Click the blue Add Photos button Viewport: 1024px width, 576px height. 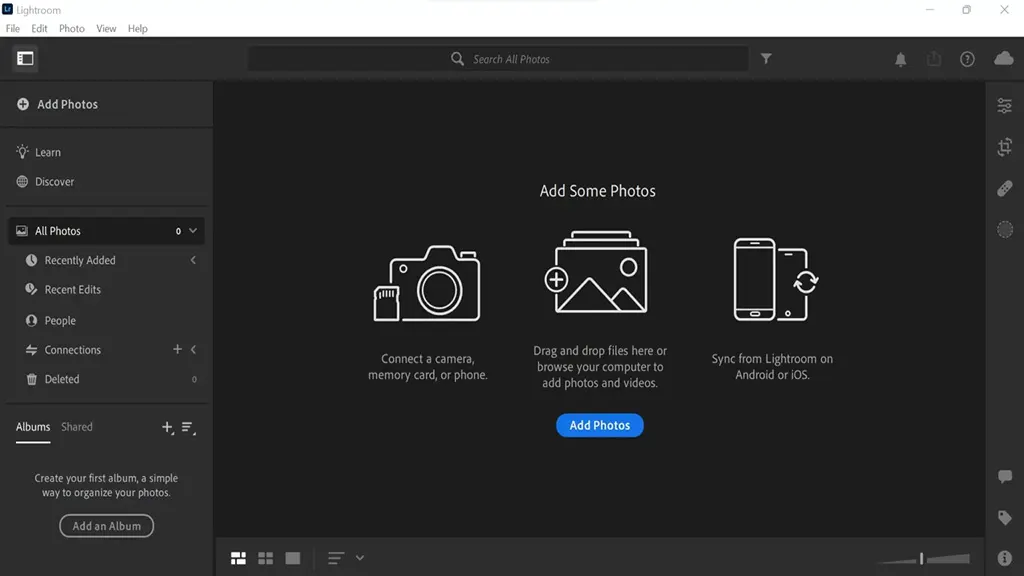(600, 425)
